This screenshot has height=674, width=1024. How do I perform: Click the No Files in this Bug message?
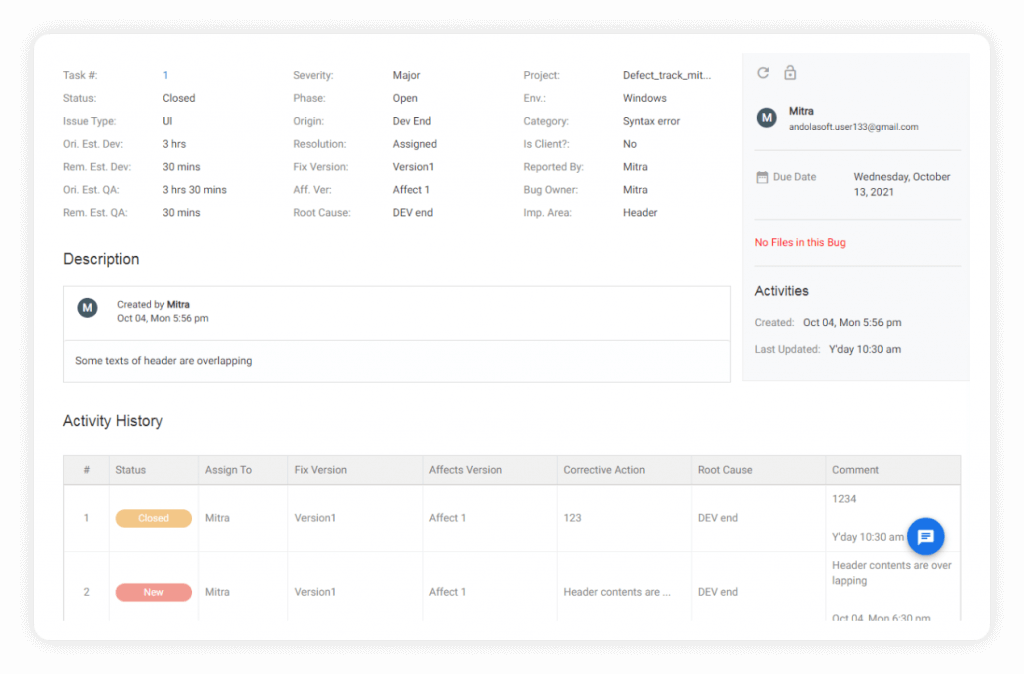point(801,242)
